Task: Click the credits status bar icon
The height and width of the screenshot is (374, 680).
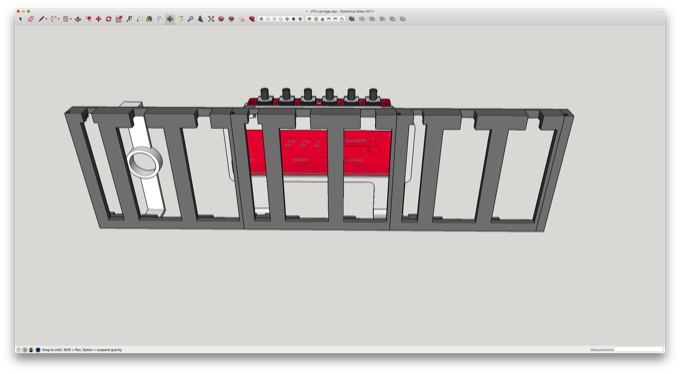Action: 25,350
